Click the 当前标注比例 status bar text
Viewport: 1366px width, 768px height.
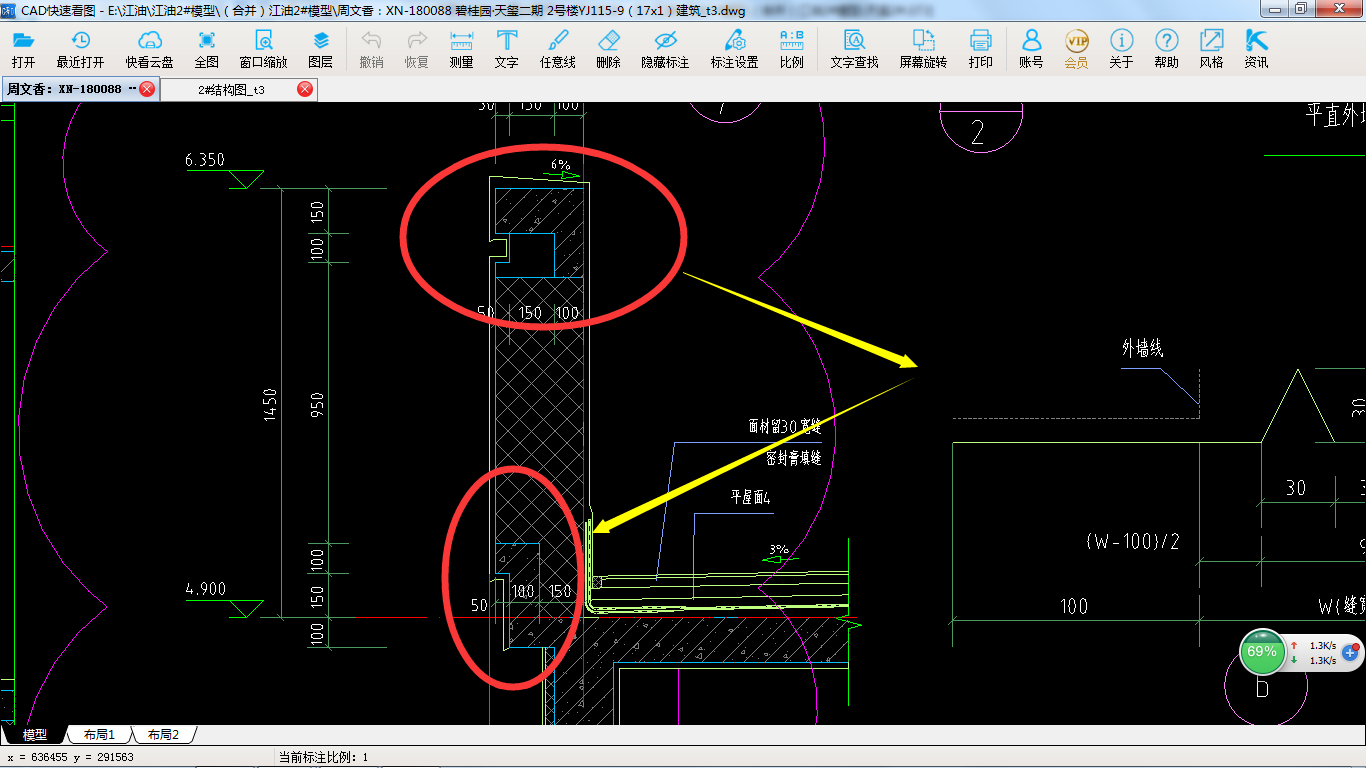(x=323, y=757)
